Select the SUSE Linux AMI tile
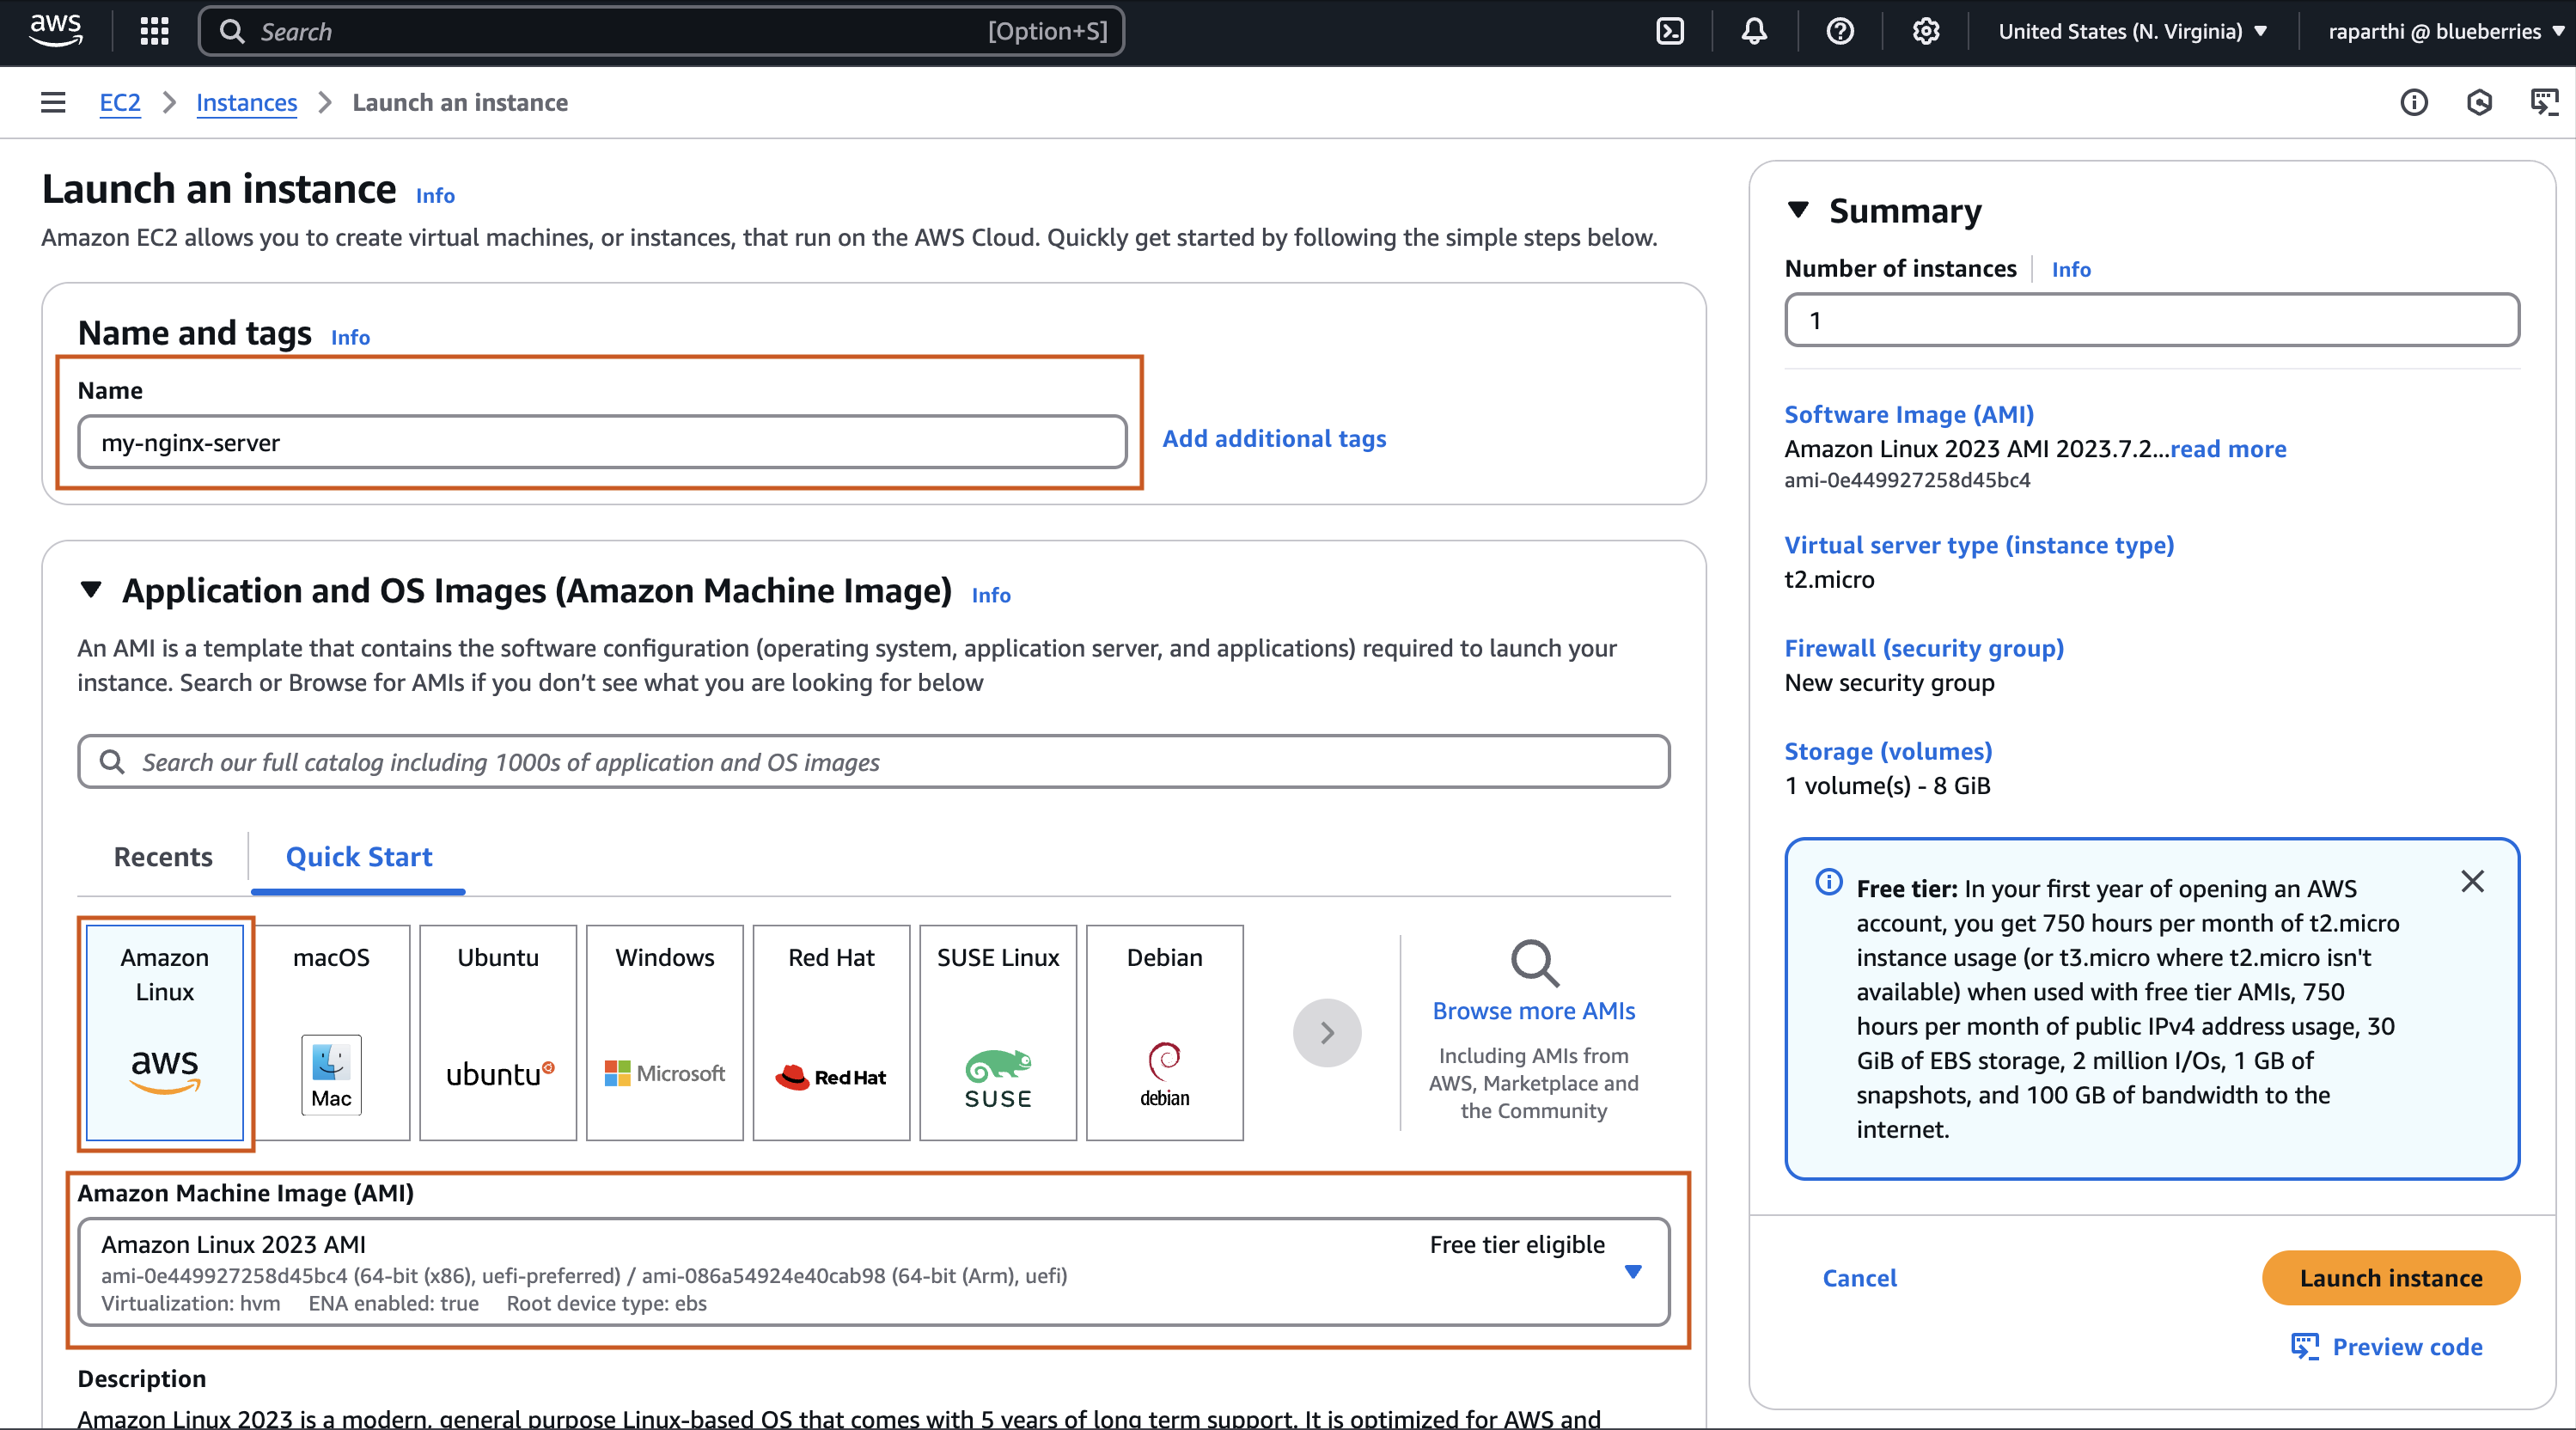This screenshot has width=2576, height=1430. (x=998, y=1032)
